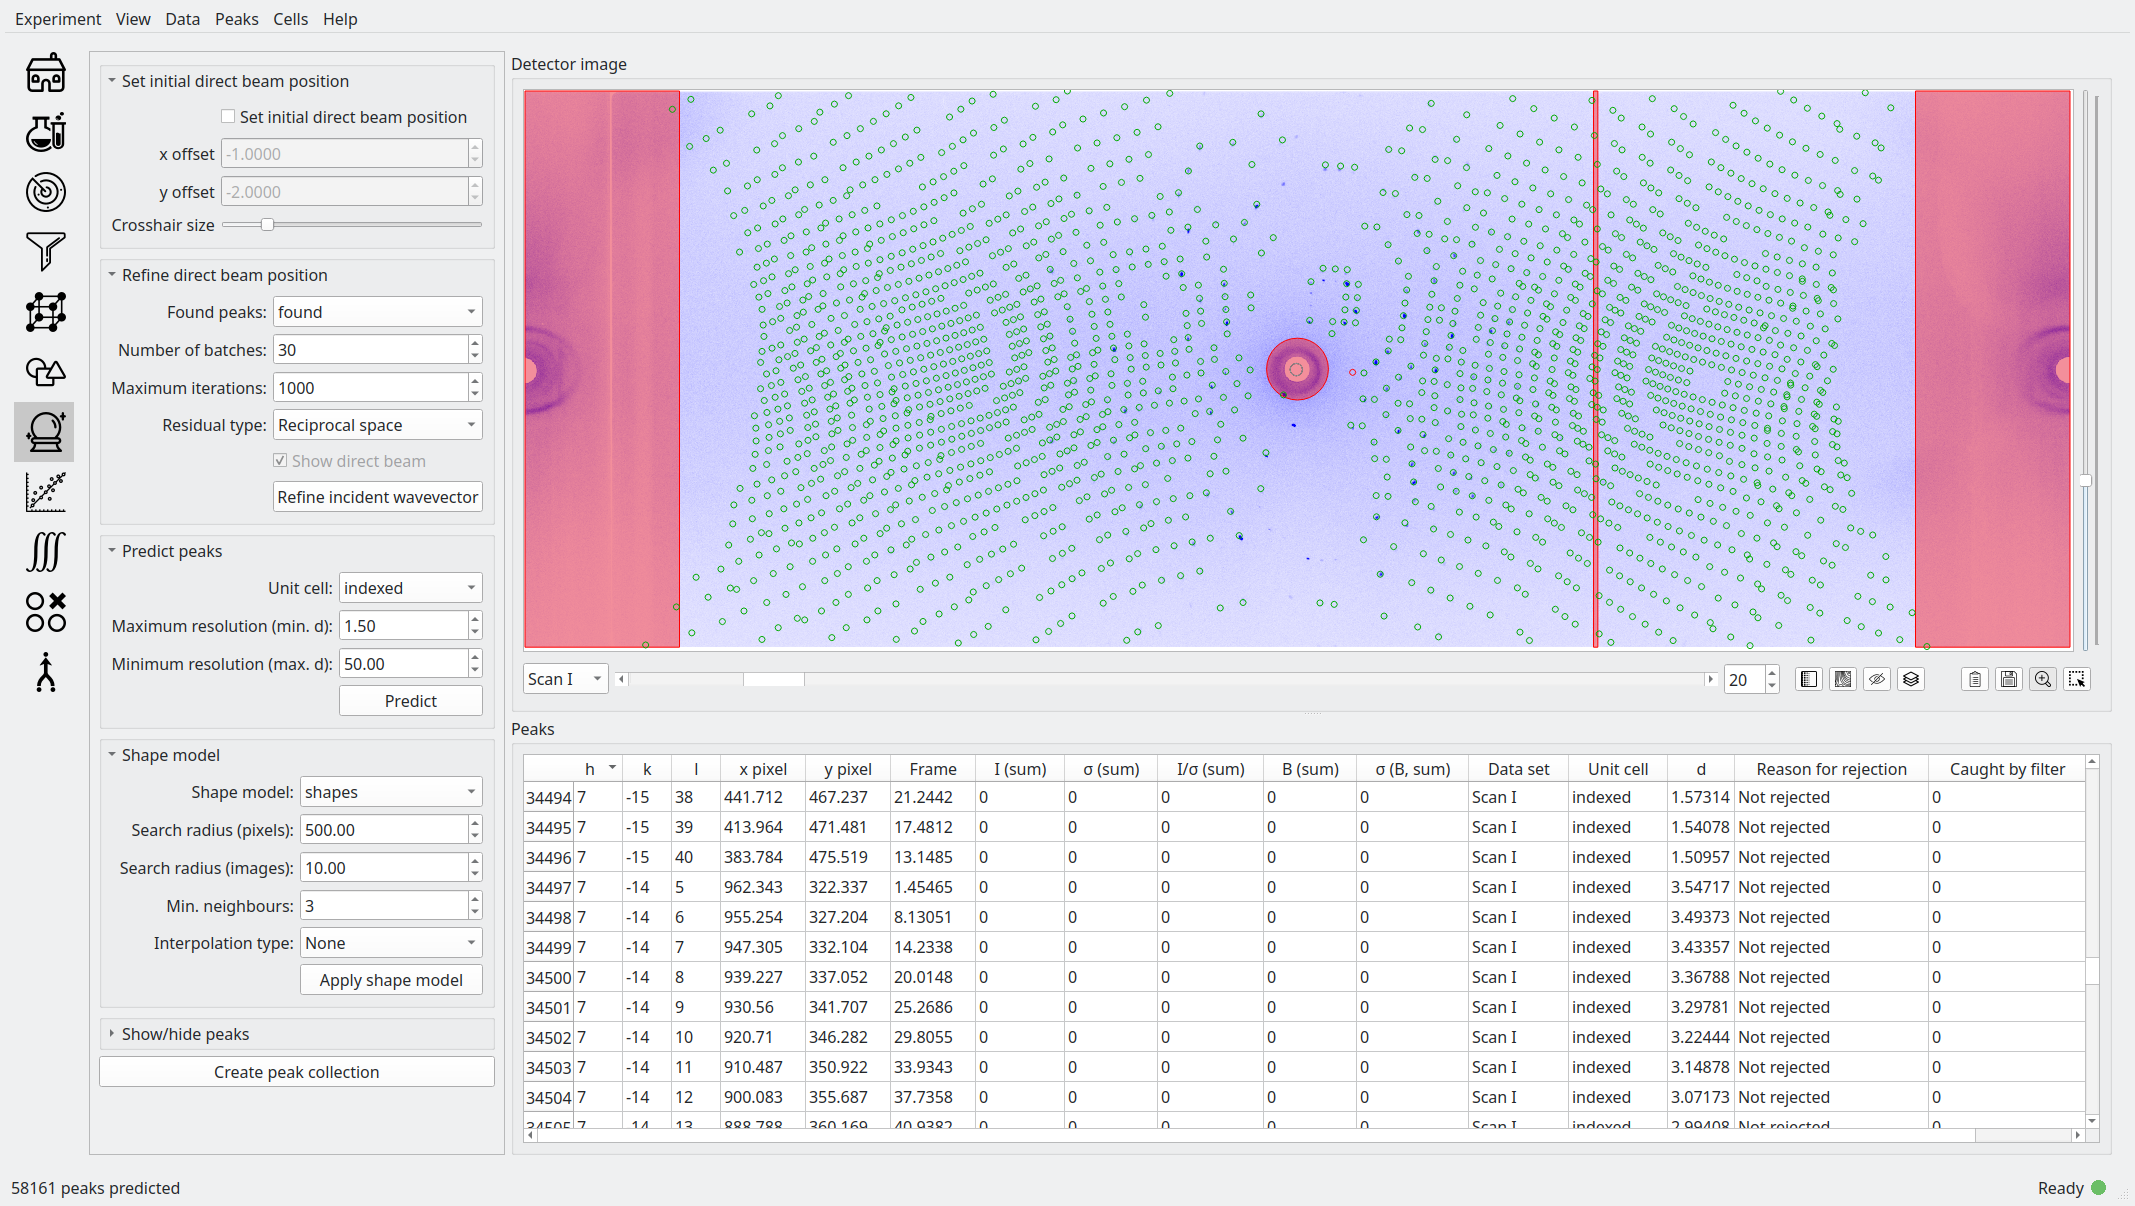Open the unit cell indexing icon

pyautogui.click(x=46, y=312)
